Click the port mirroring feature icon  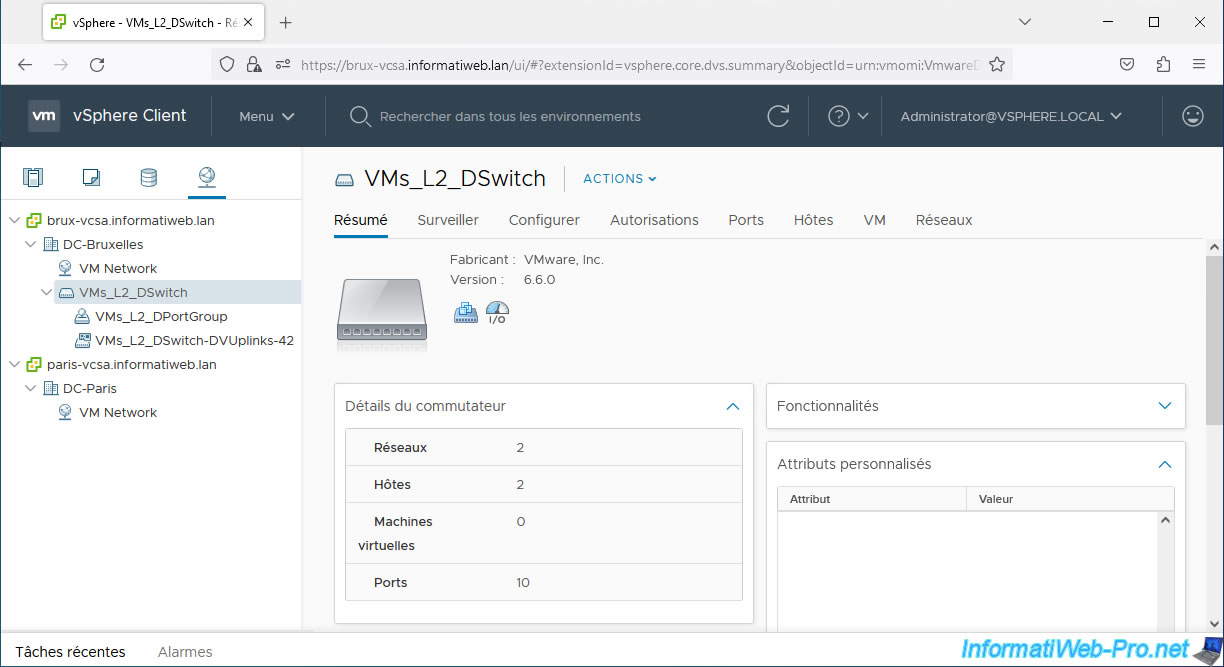466,312
